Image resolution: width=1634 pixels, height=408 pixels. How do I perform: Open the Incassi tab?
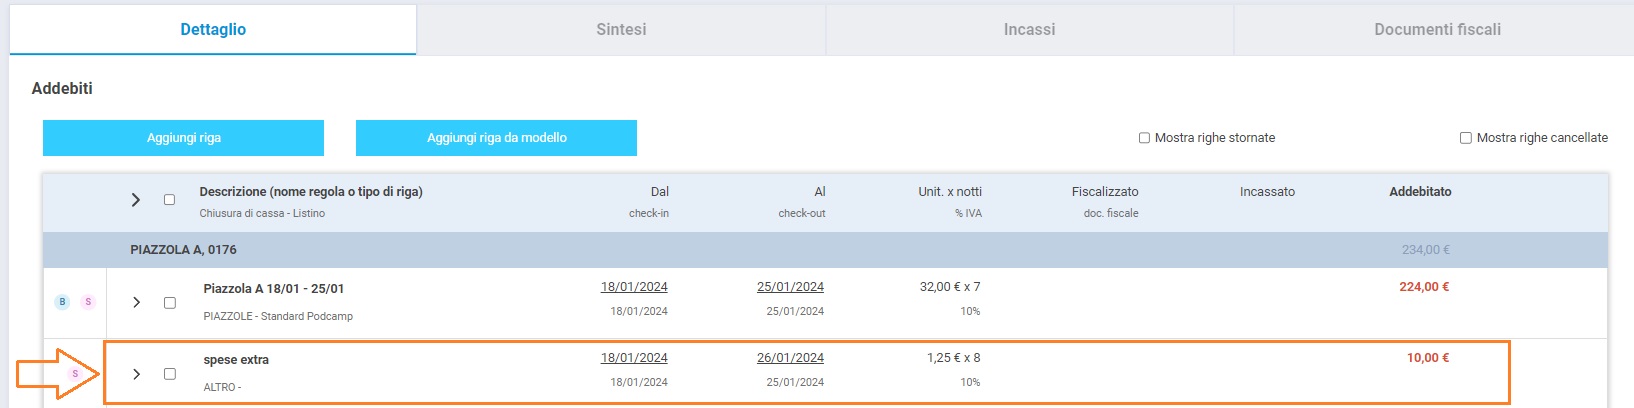pyautogui.click(x=1029, y=30)
